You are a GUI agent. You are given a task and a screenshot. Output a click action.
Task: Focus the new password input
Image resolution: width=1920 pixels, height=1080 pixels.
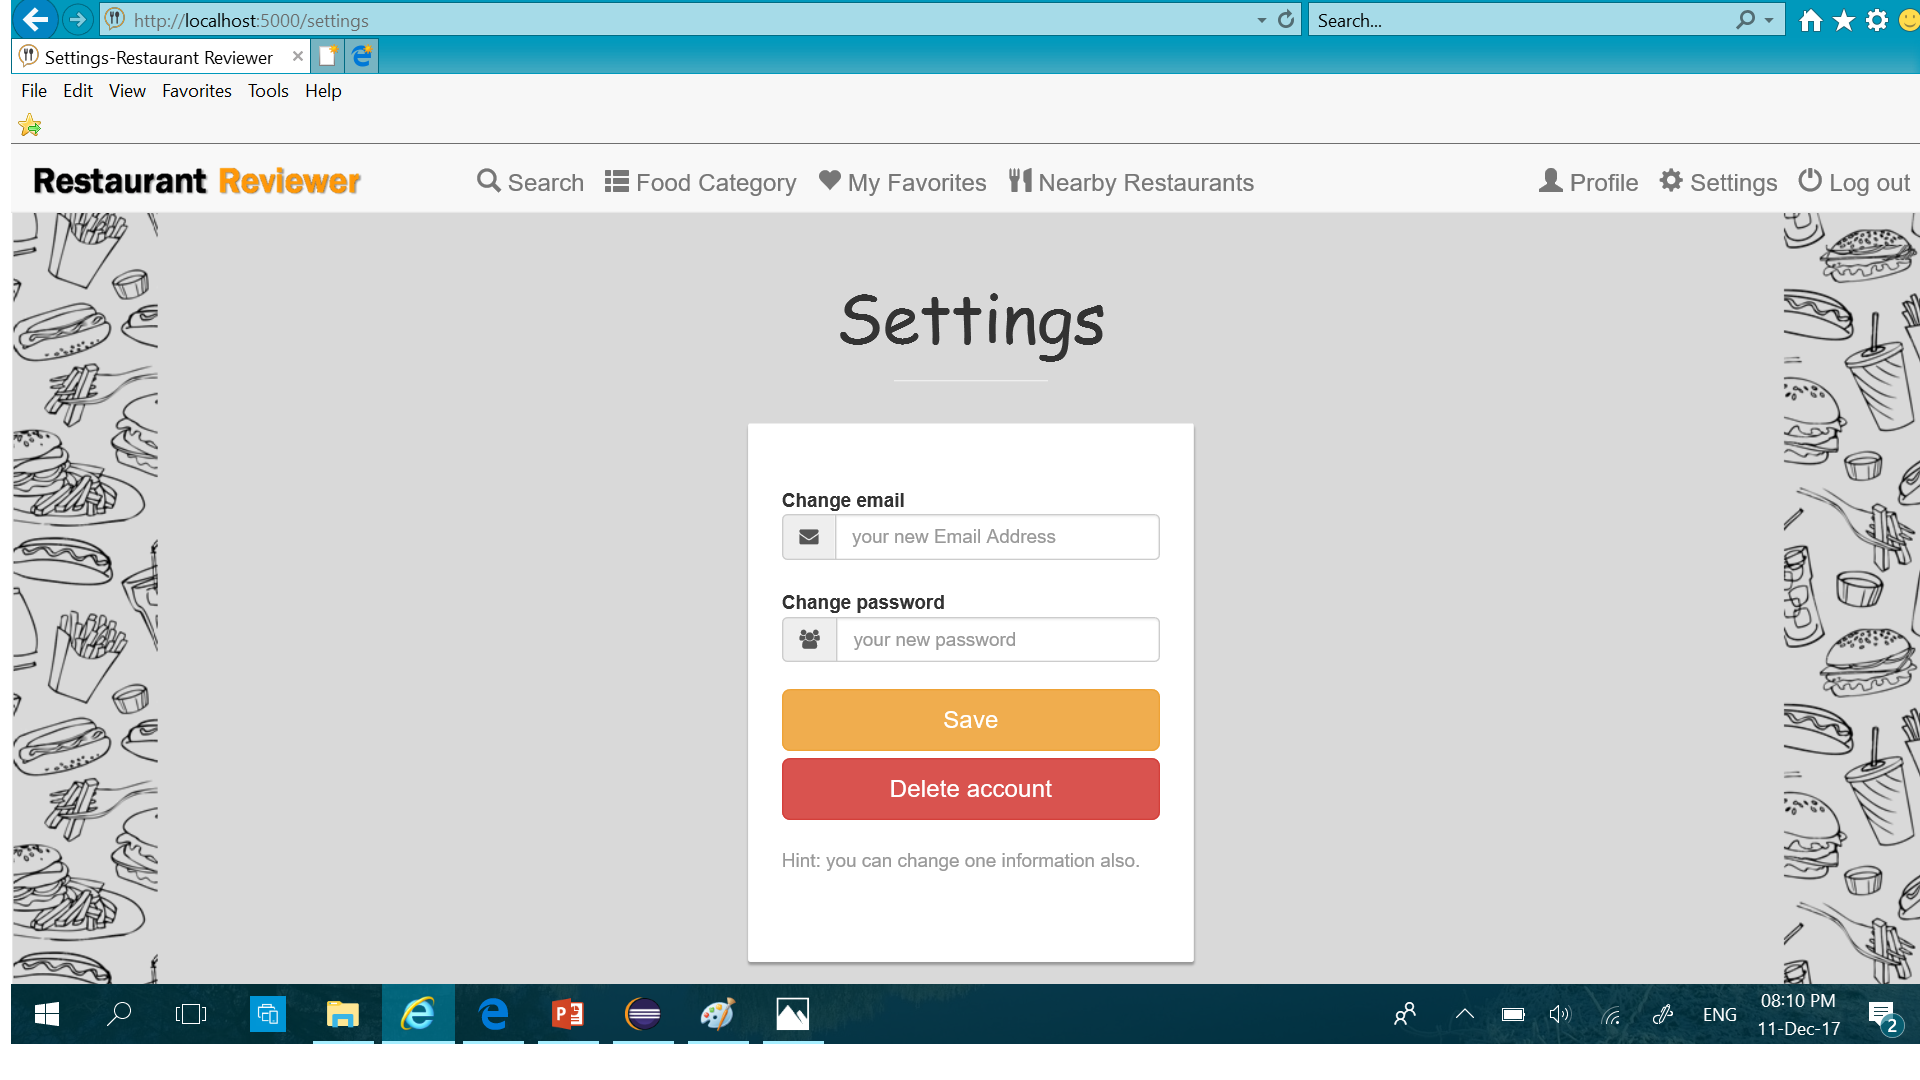pyautogui.click(x=997, y=639)
